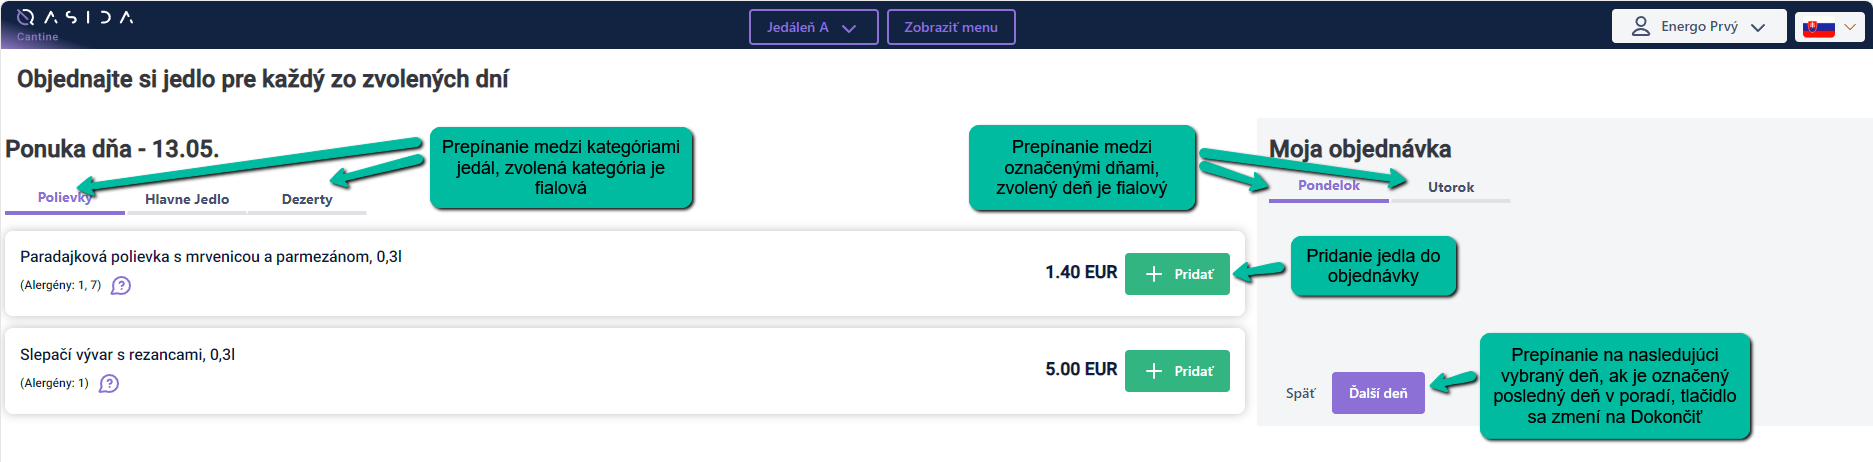Click the Späť link

tap(1300, 393)
